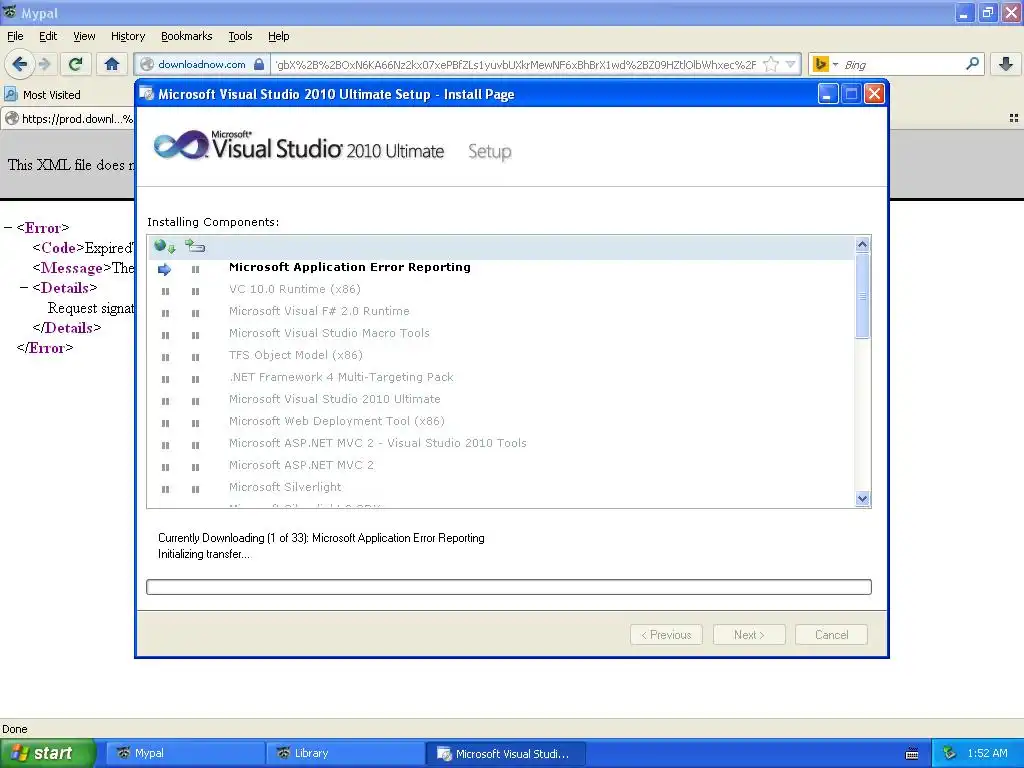Click component list scroll up arrow

862,245
